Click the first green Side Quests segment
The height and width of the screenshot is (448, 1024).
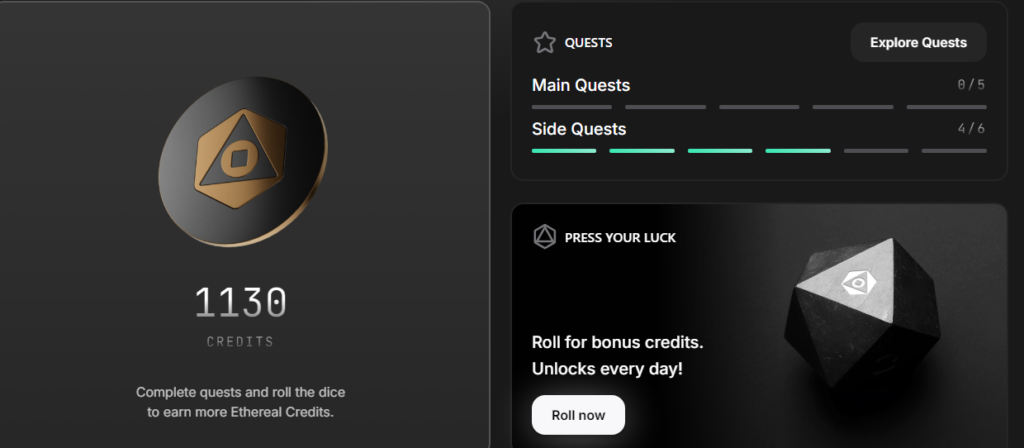pos(564,151)
